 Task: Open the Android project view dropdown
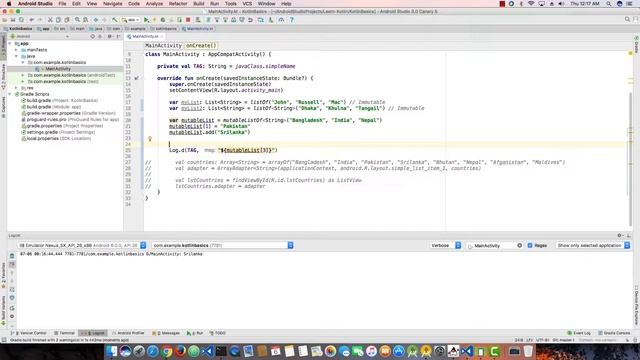coord(40,36)
